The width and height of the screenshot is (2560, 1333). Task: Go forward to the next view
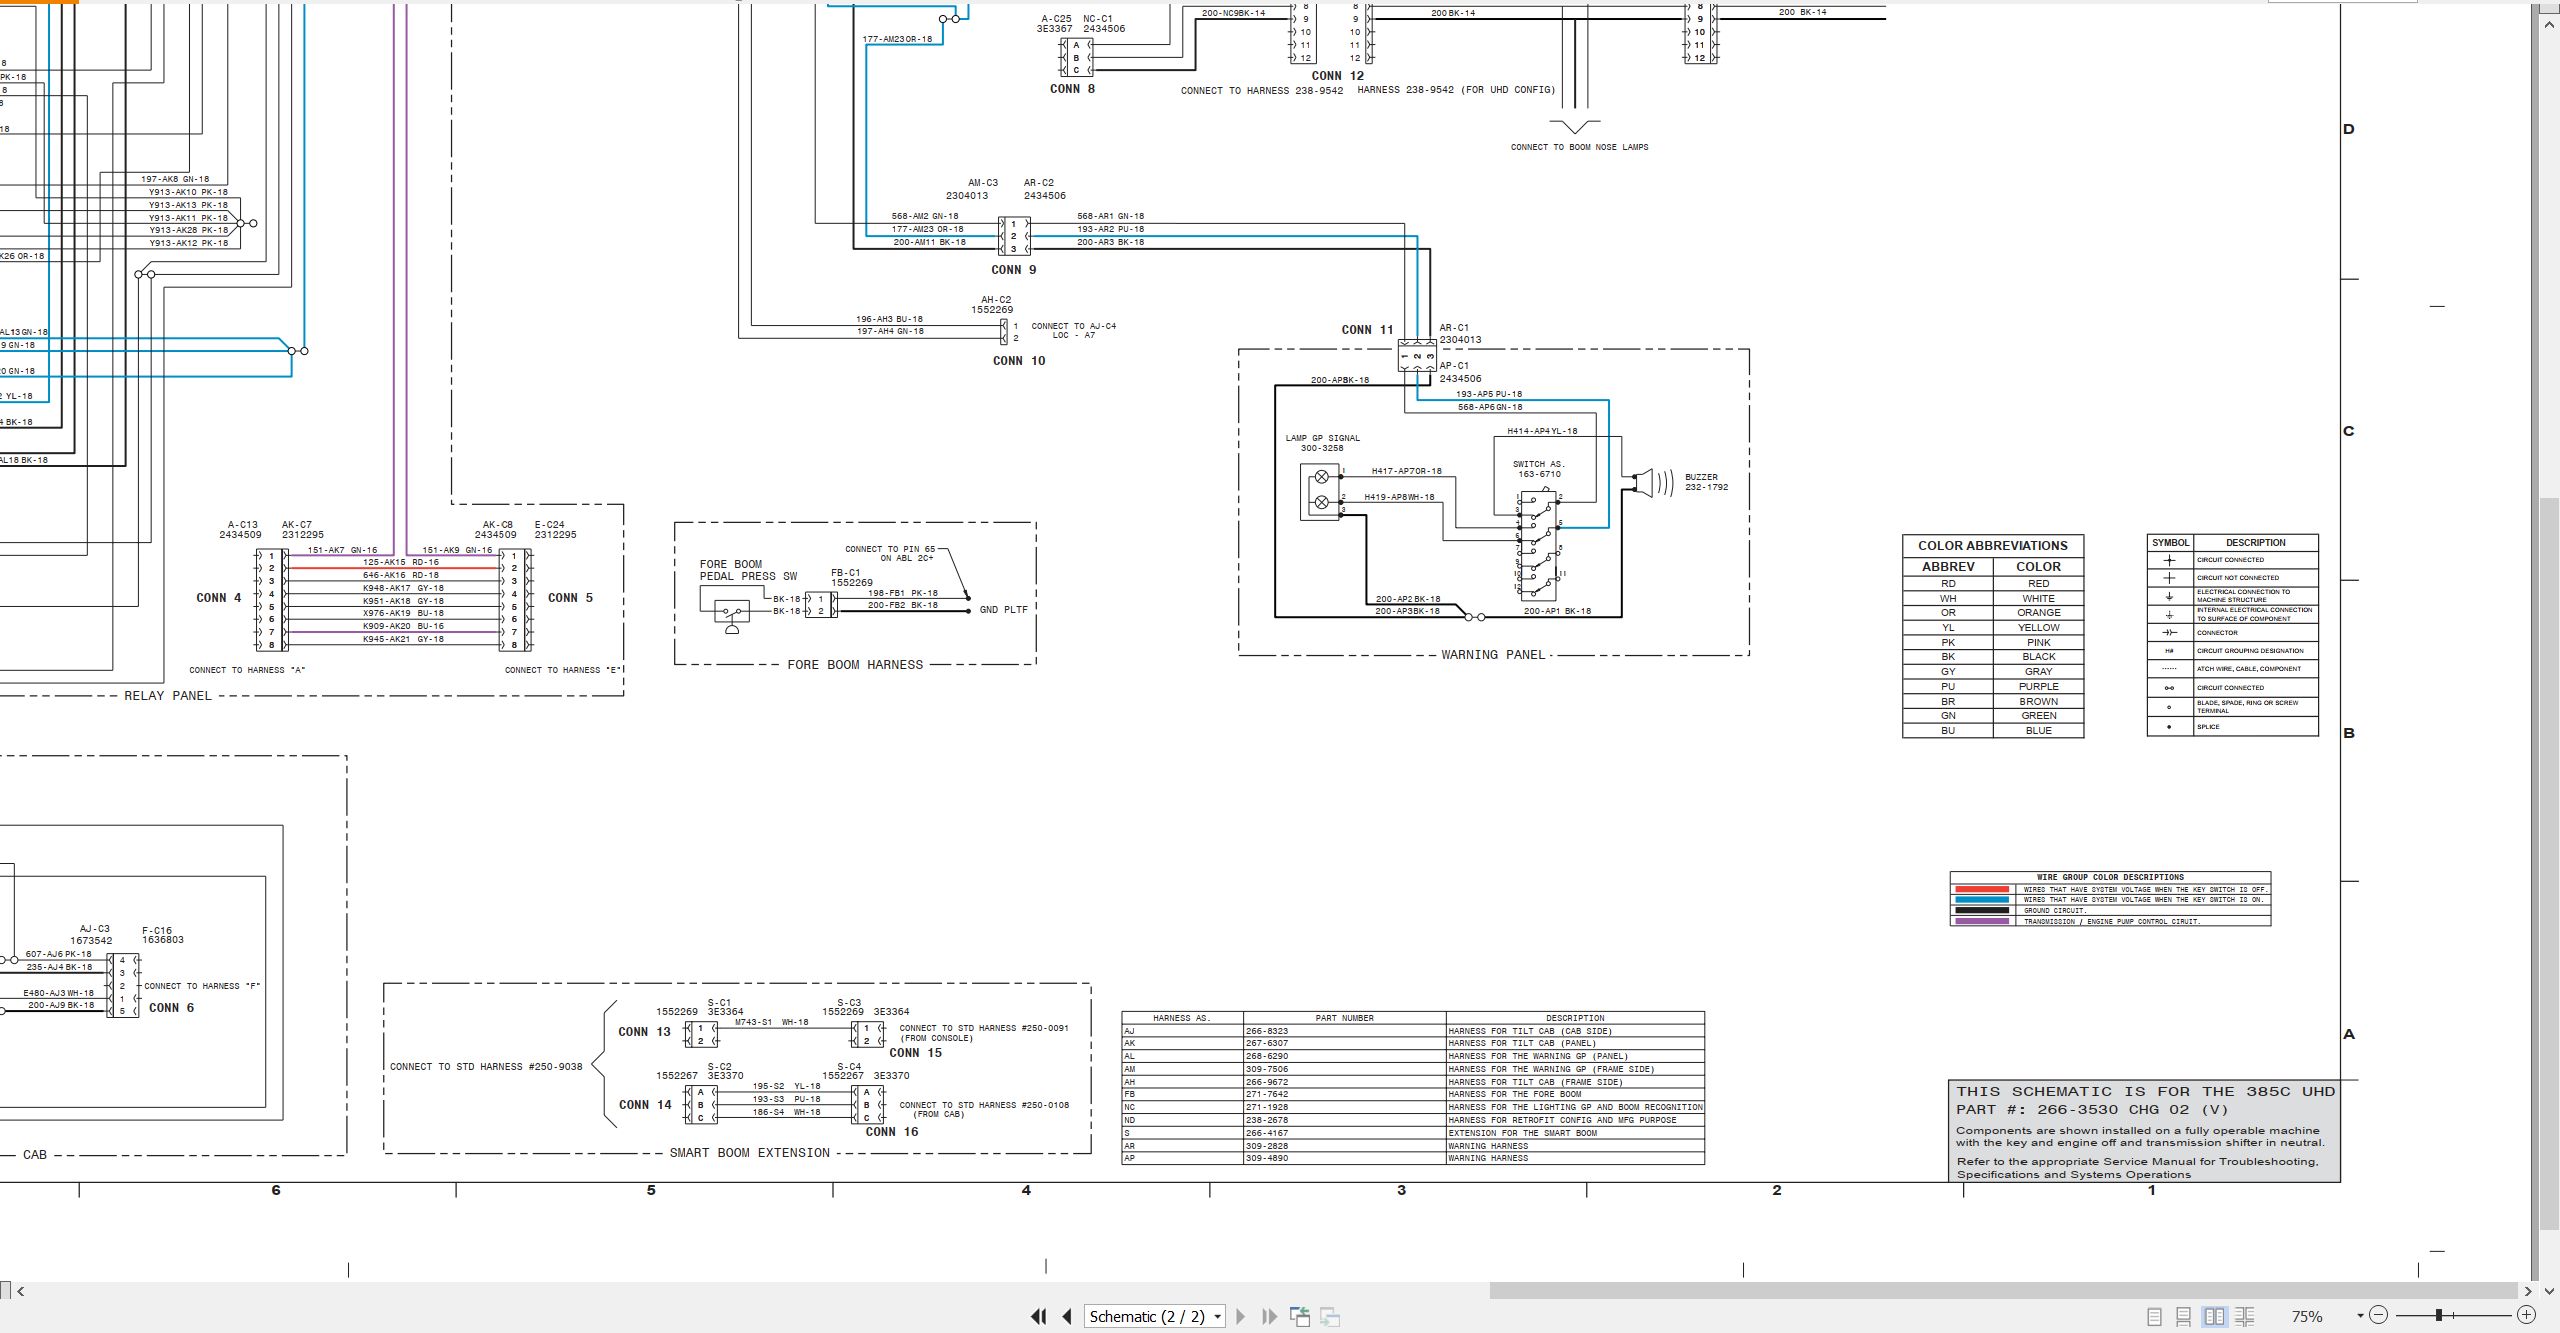click(1330, 1317)
